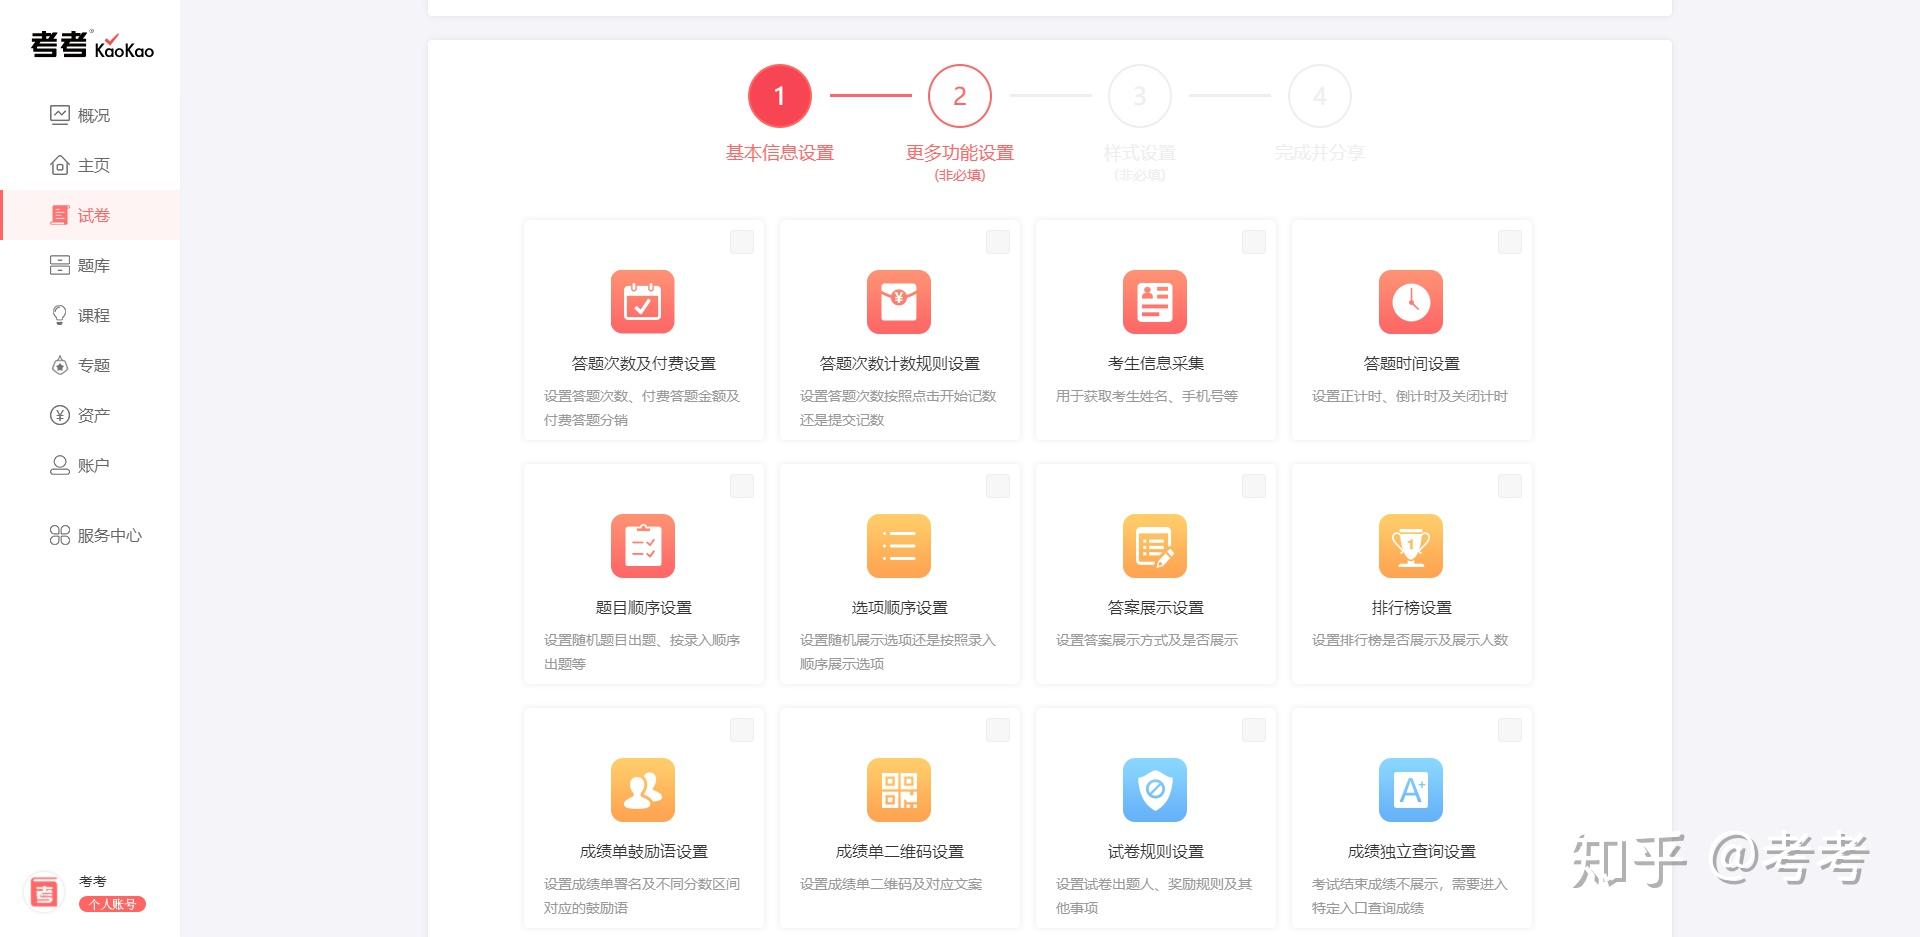Check the 排行榜设置 card checkbox
The width and height of the screenshot is (1920, 937).
[1510, 486]
